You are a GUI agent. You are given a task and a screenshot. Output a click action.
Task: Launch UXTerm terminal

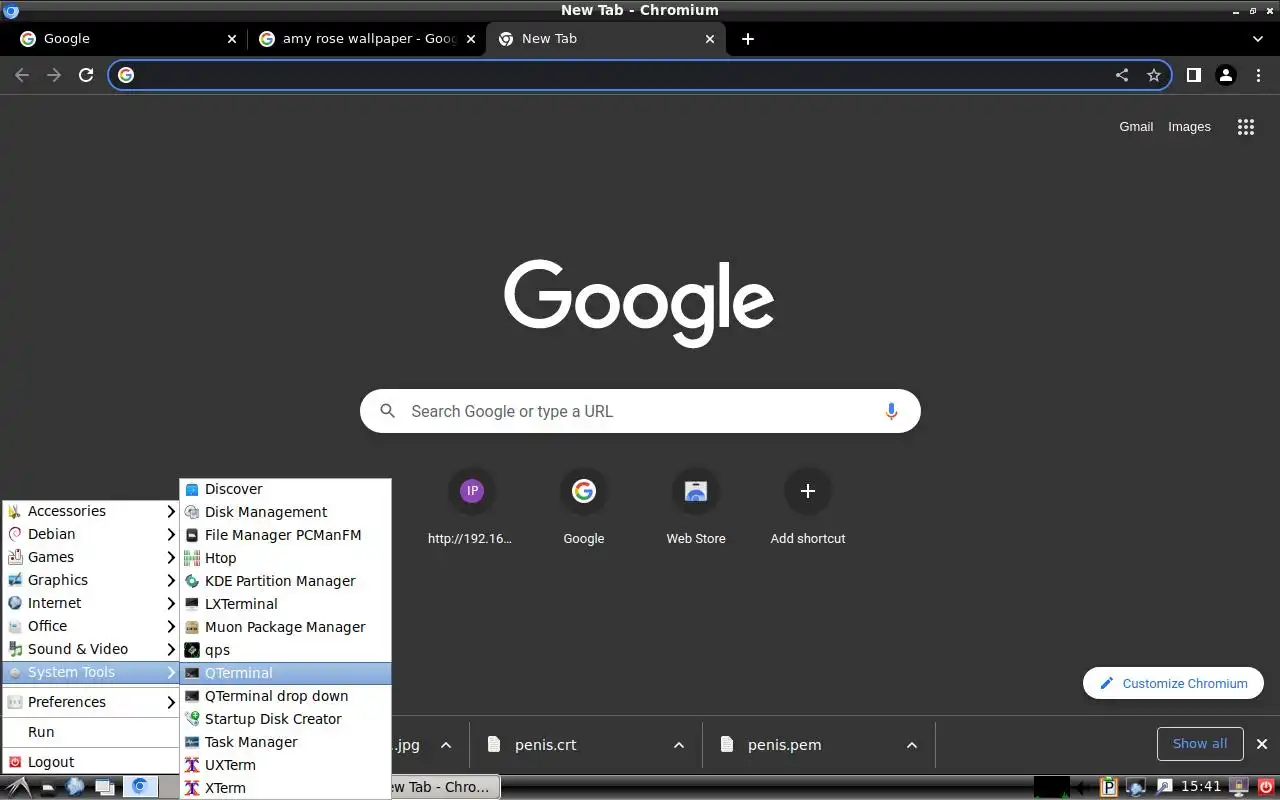click(285, 765)
